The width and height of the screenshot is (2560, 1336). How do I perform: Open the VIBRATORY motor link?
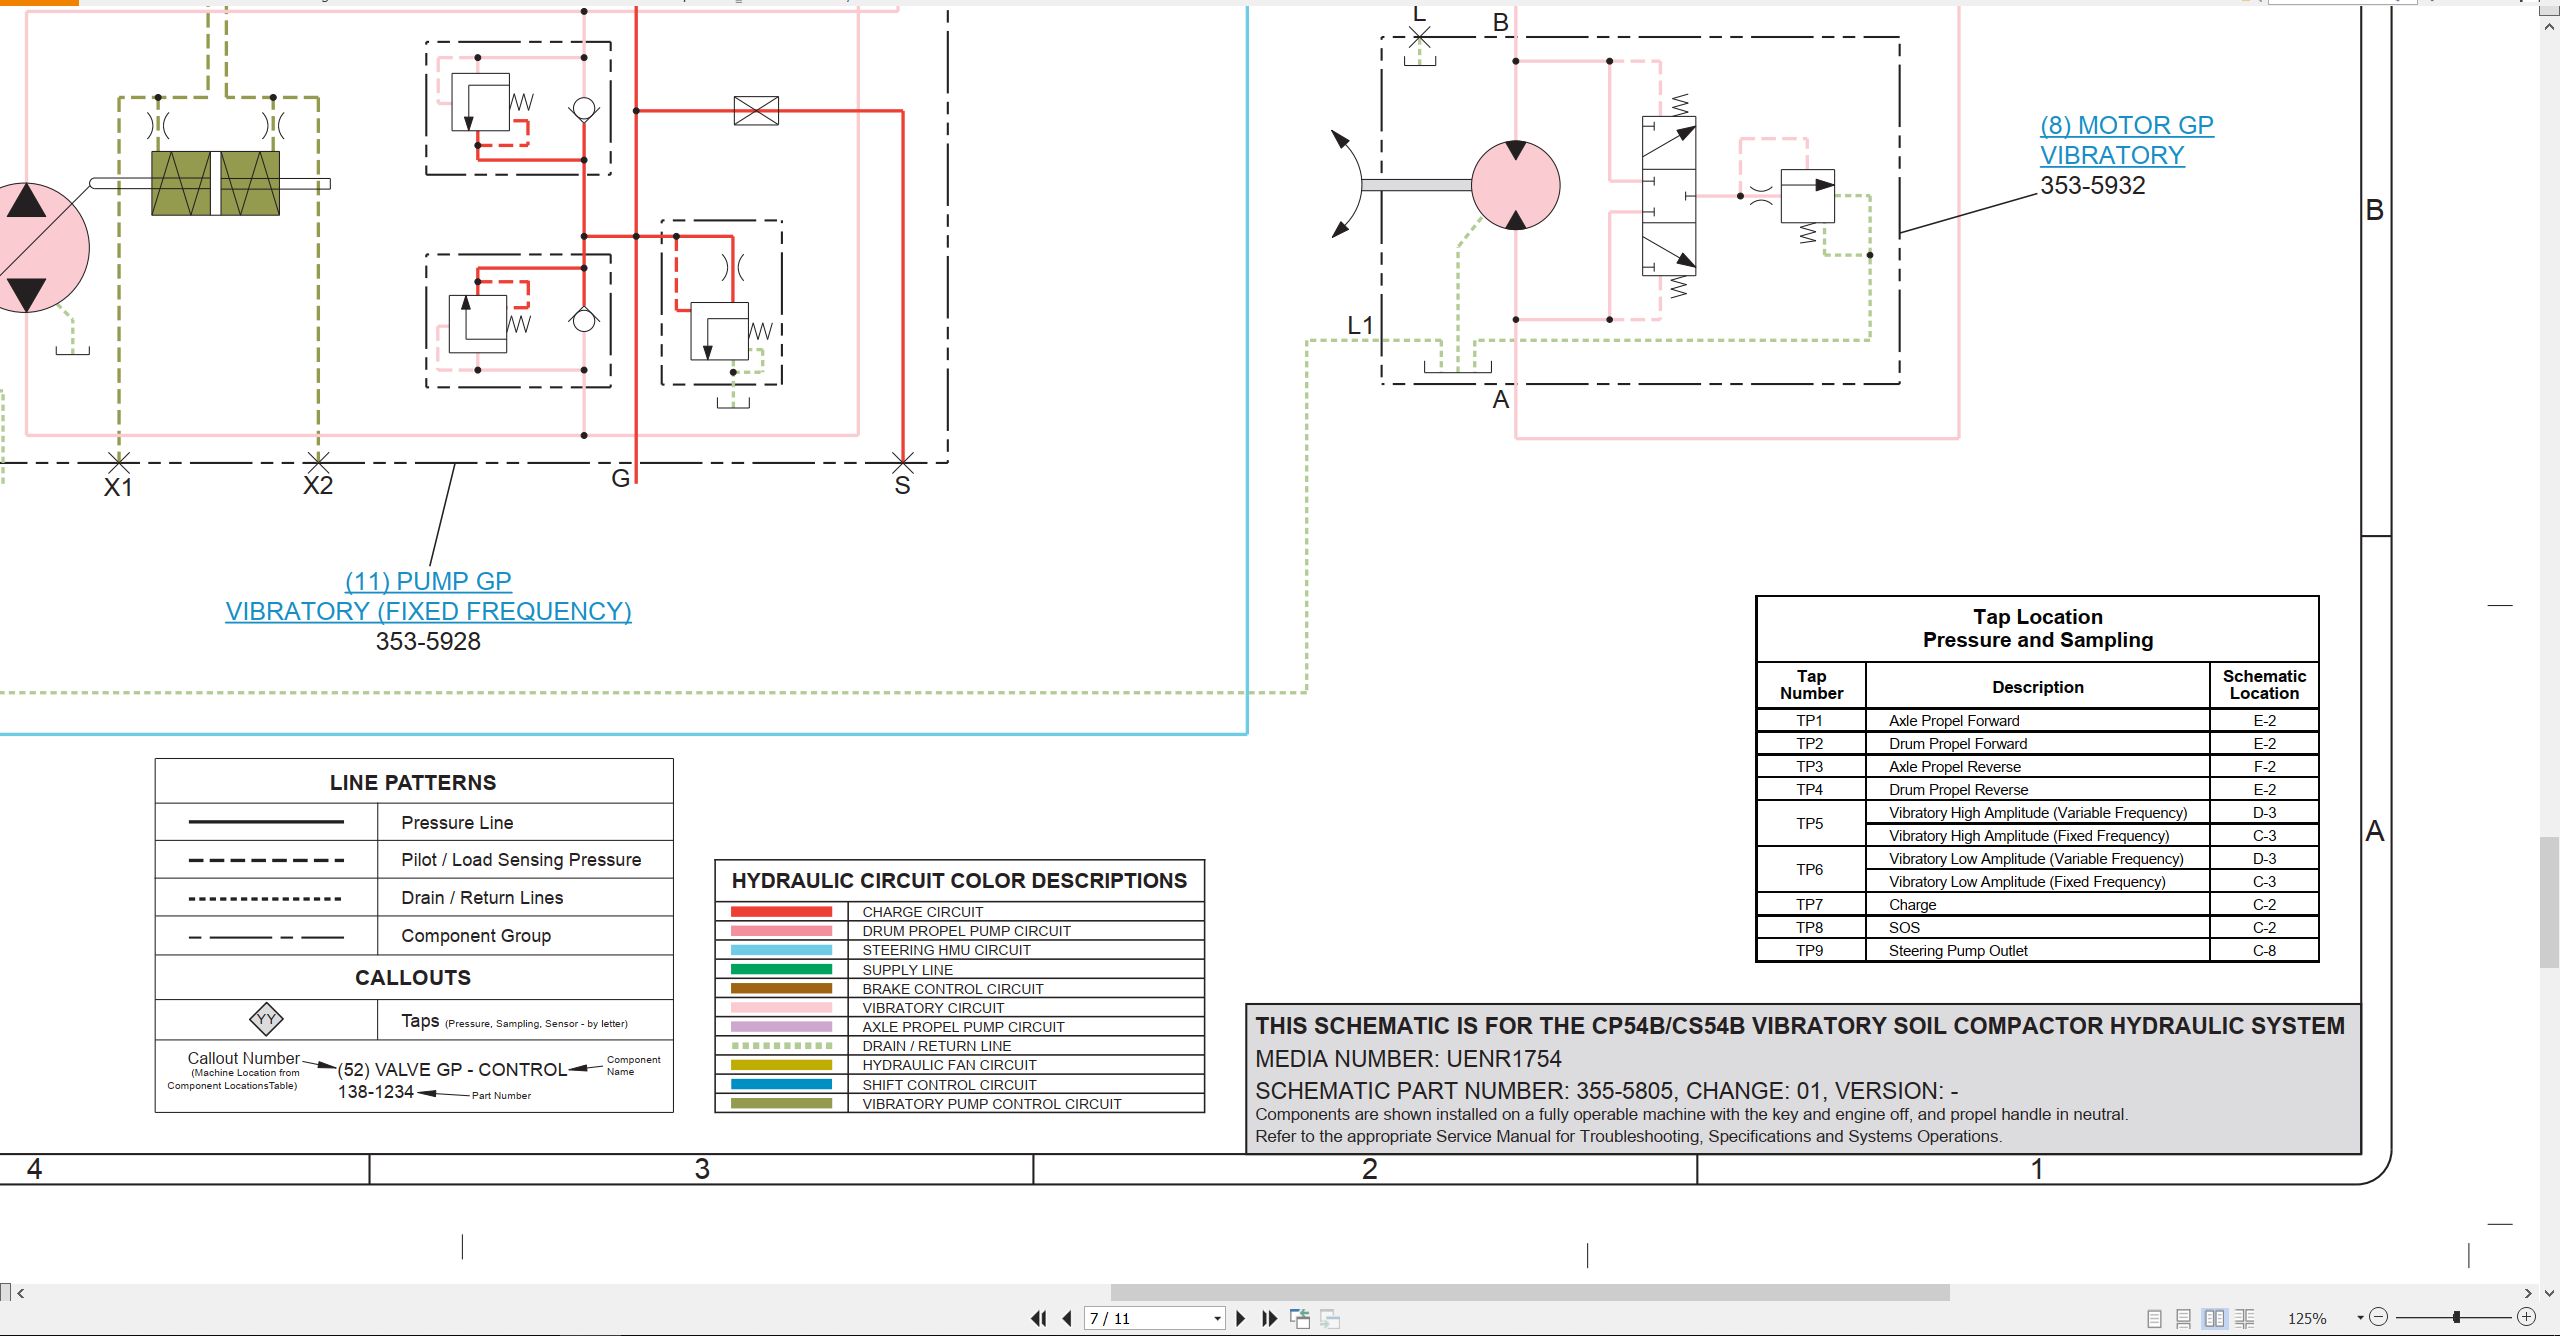click(2112, 155)
